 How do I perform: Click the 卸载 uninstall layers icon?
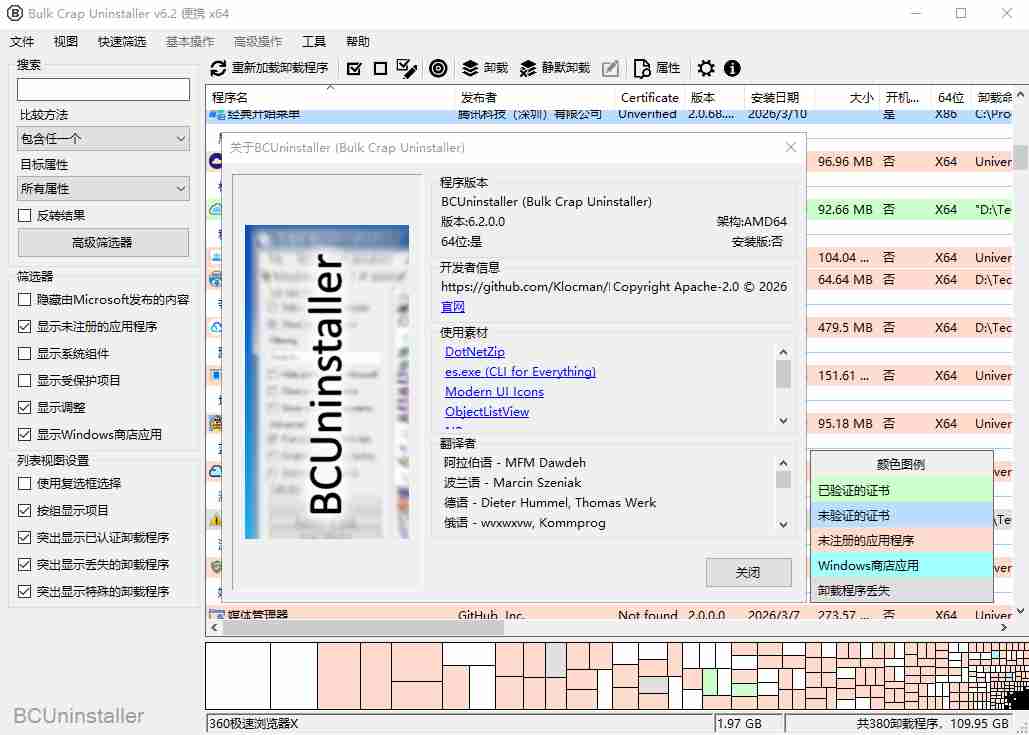470,68
